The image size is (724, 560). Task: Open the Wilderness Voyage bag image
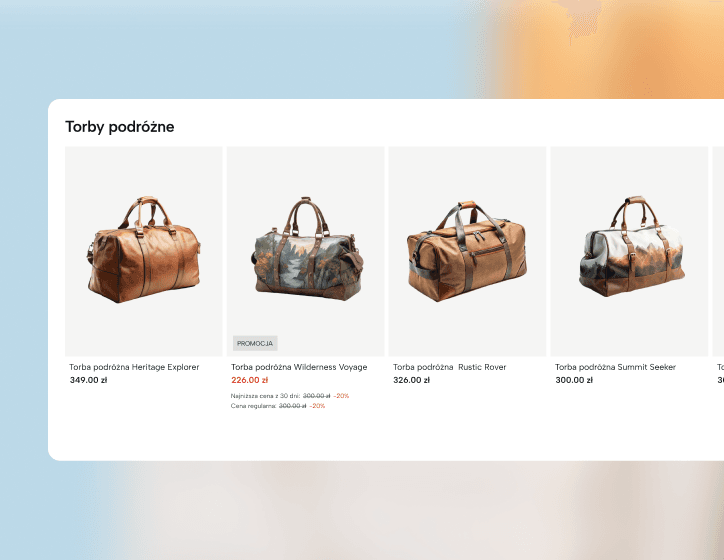tap(305, 251)
